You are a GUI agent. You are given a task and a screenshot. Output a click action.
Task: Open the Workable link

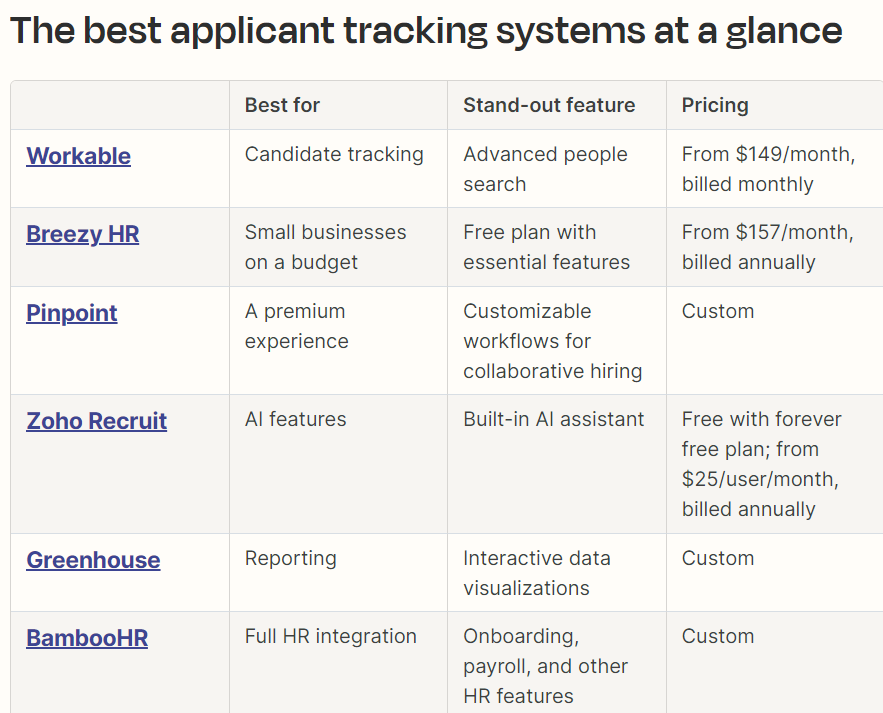[x=78, y=156]
